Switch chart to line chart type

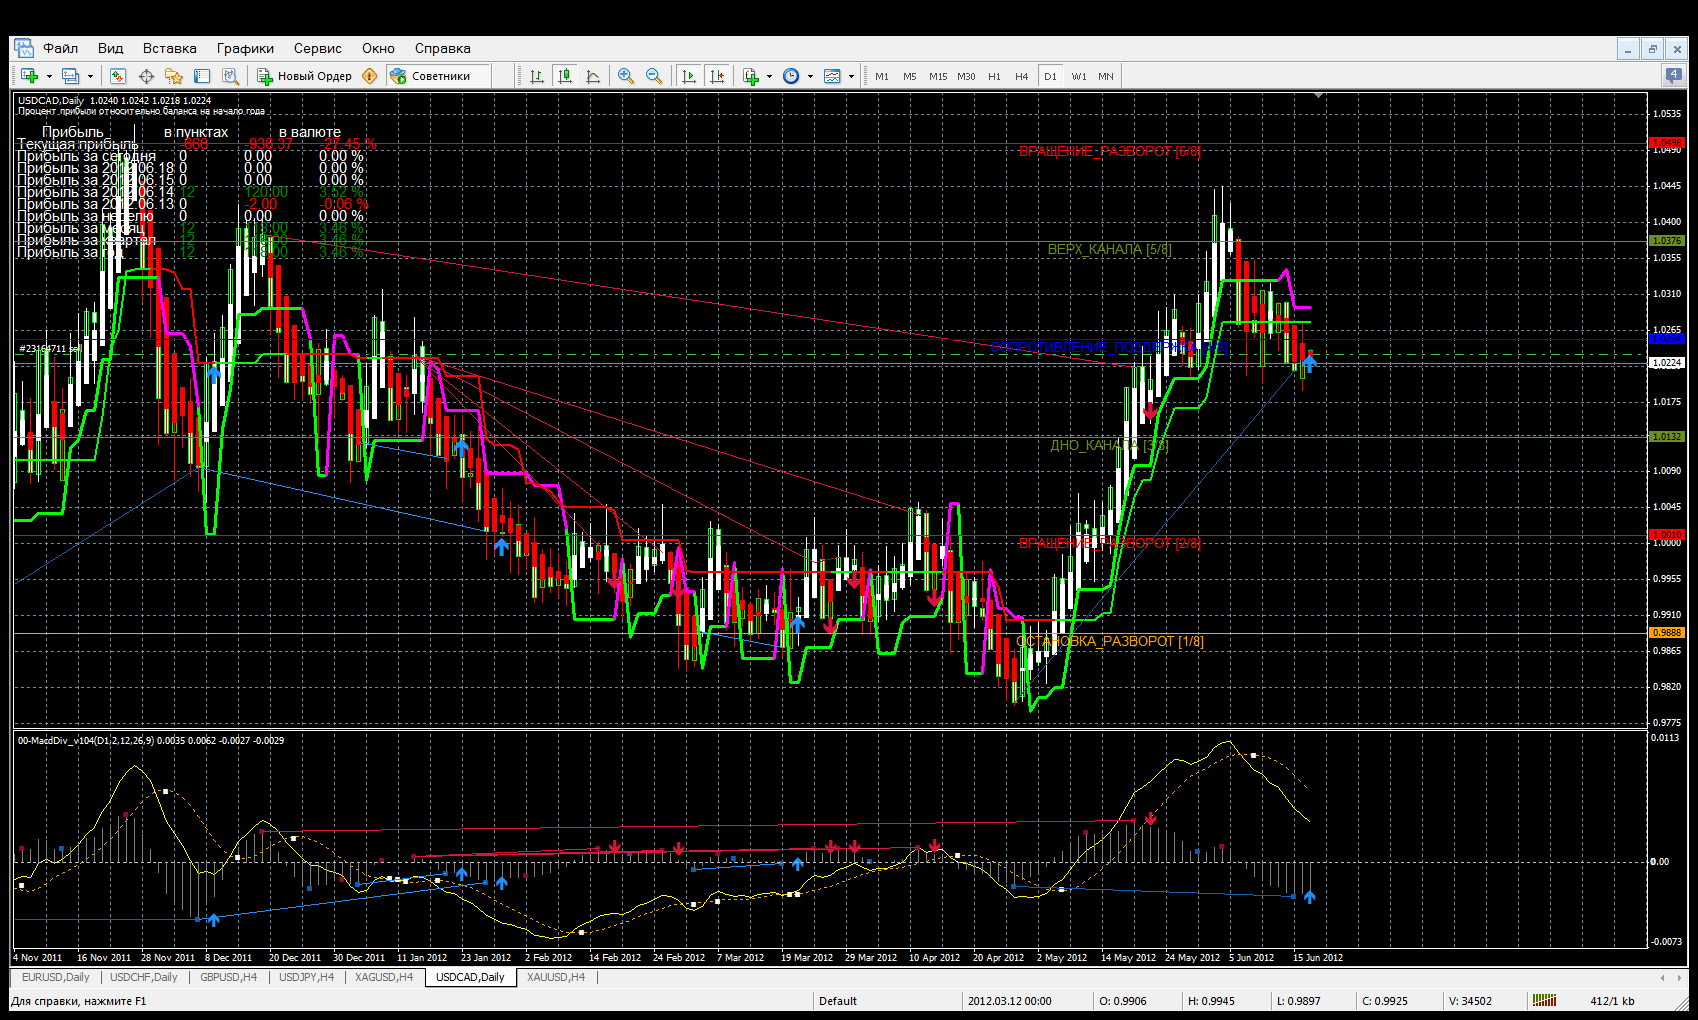[x=593, y=76]
